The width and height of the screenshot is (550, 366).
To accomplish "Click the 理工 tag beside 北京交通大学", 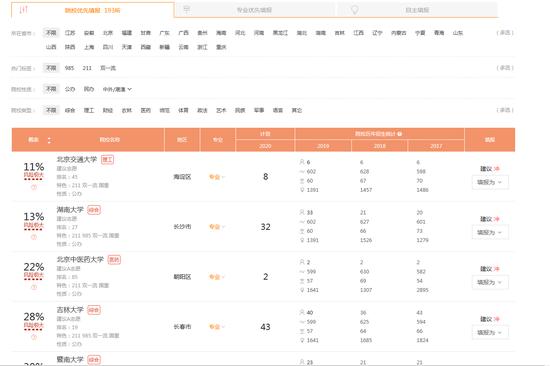I will click(x=107, y=160).
